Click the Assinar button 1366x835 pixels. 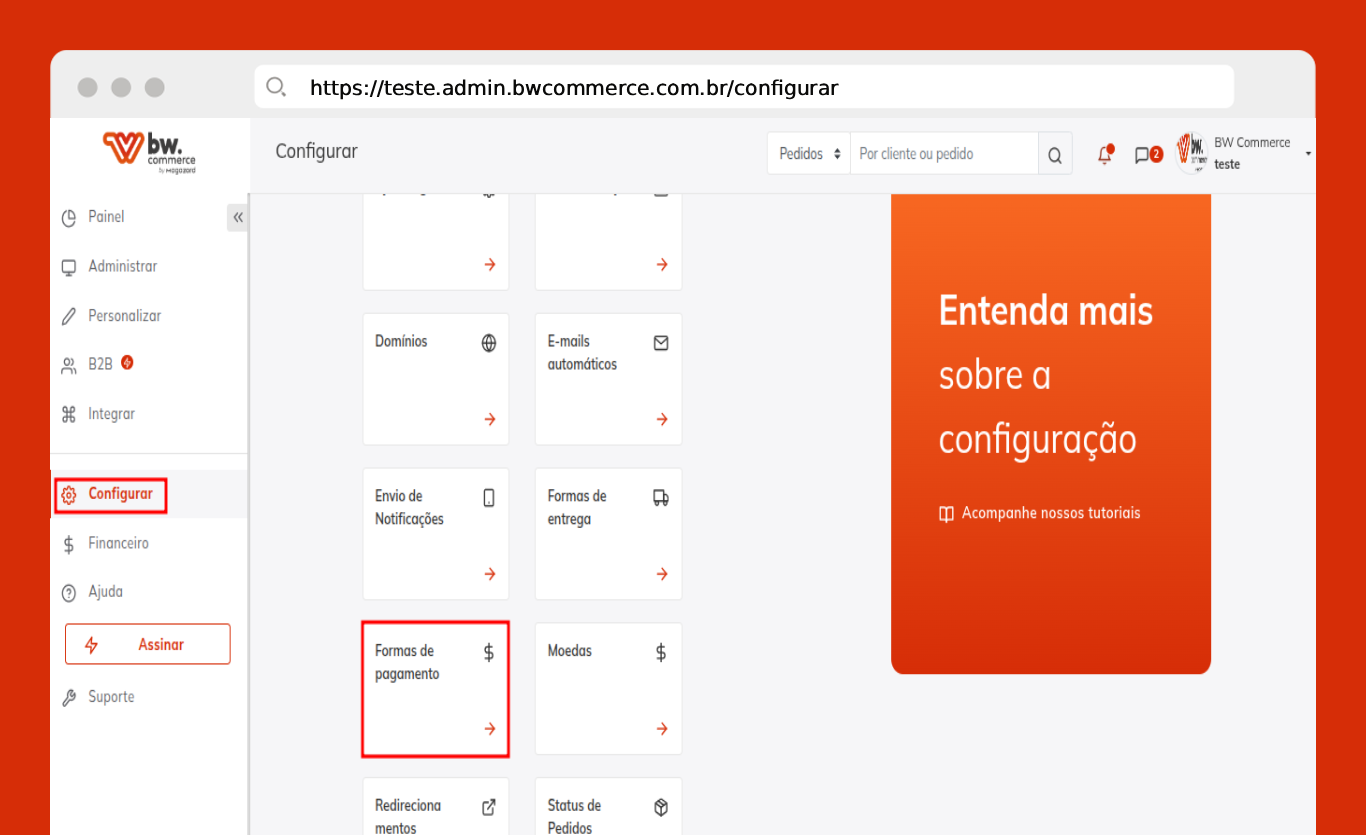(148, 645)
